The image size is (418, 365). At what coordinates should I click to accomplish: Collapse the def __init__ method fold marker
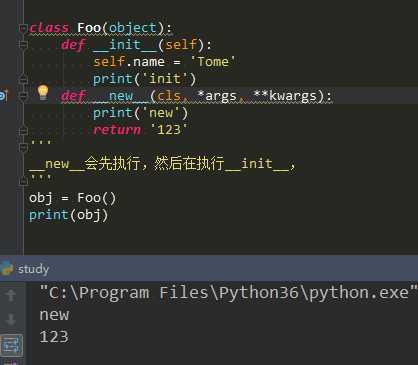23,44
